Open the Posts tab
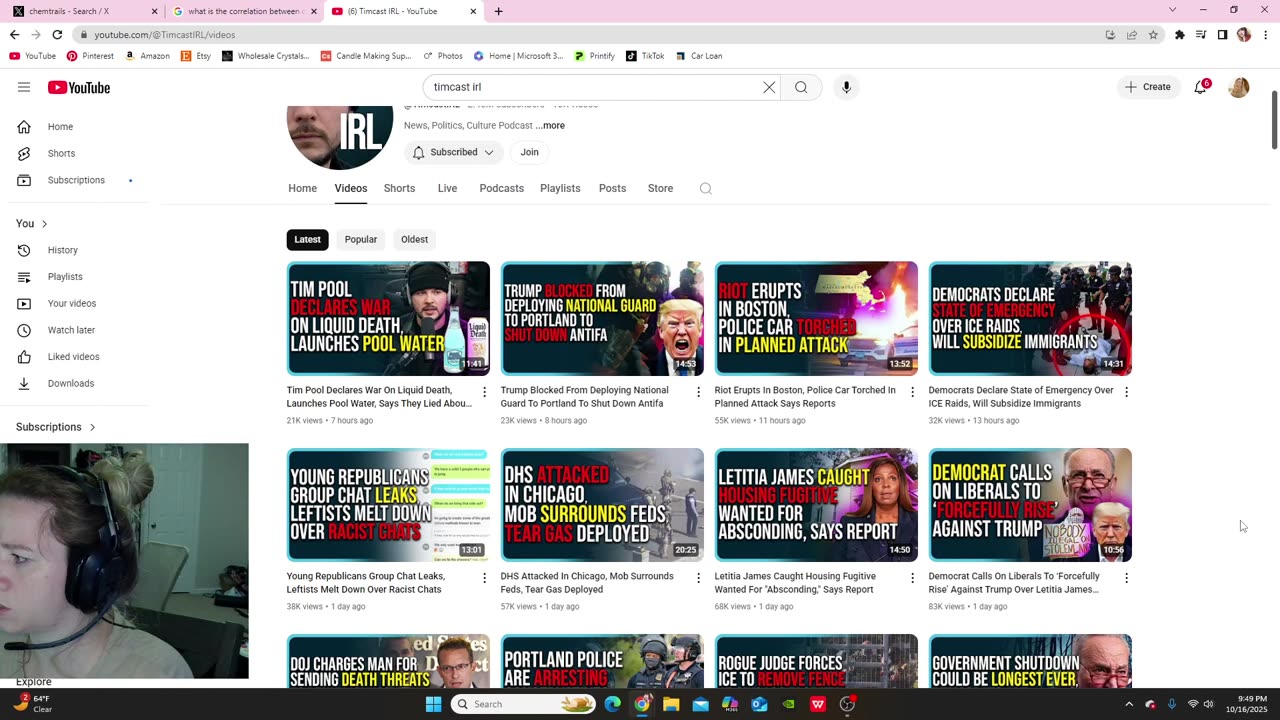Image resolution: width=1280 pixels, height=720 pixels. (612, 188)
